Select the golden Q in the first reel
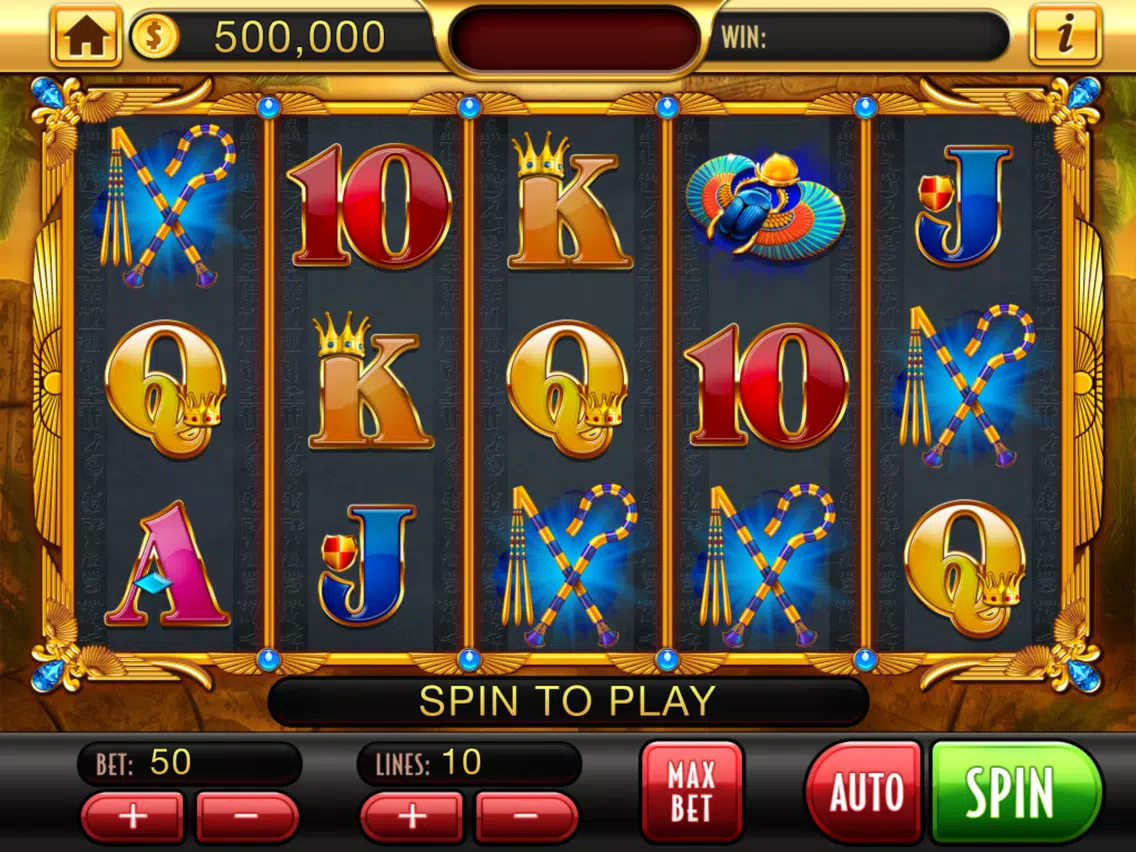Screen dimensions: 1136x852 pos(166,388)
